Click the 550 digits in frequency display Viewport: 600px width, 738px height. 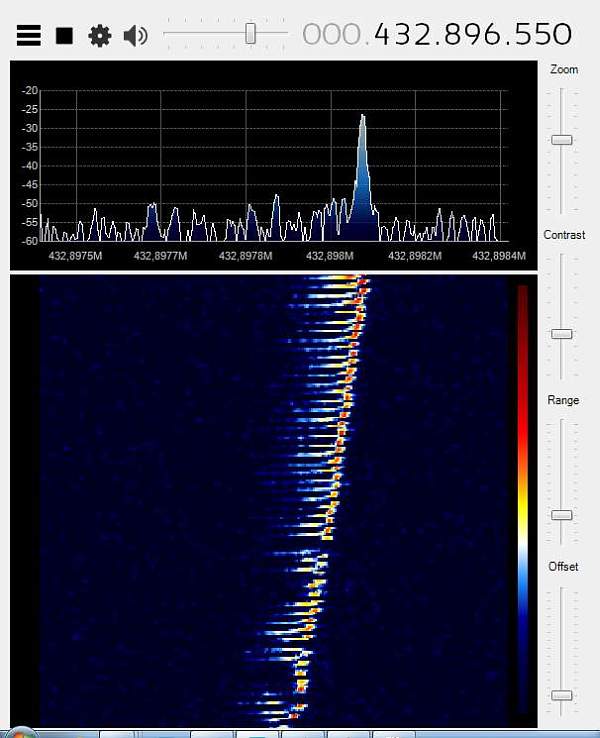click(x=541, y=35)
